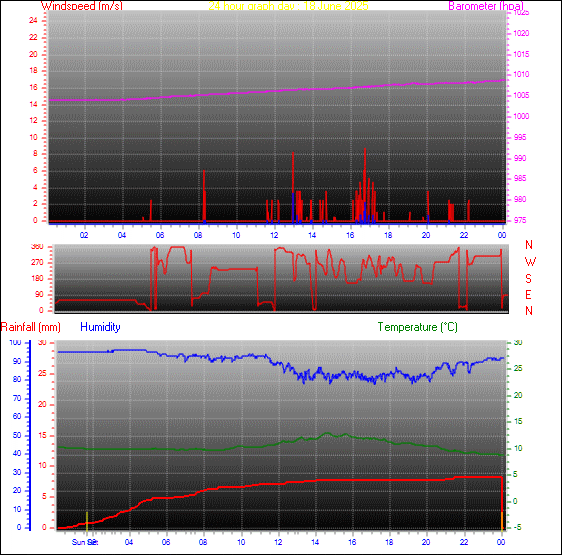566x555 pixels.
Task: Click the 1010 barometer scale value
Action: click(x=521, y=74)
